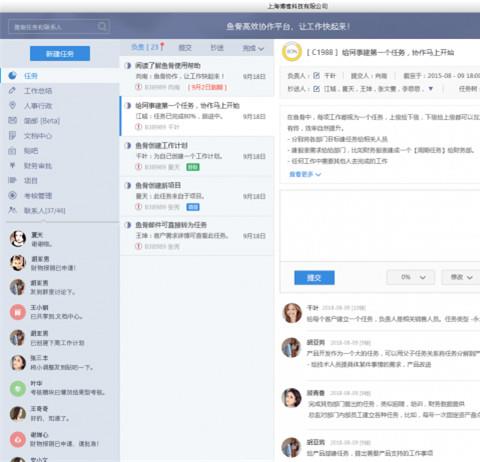Click the red pin icon beside 负责 | 23
Viewport: 480px width, 462px height.
[162, 47]
